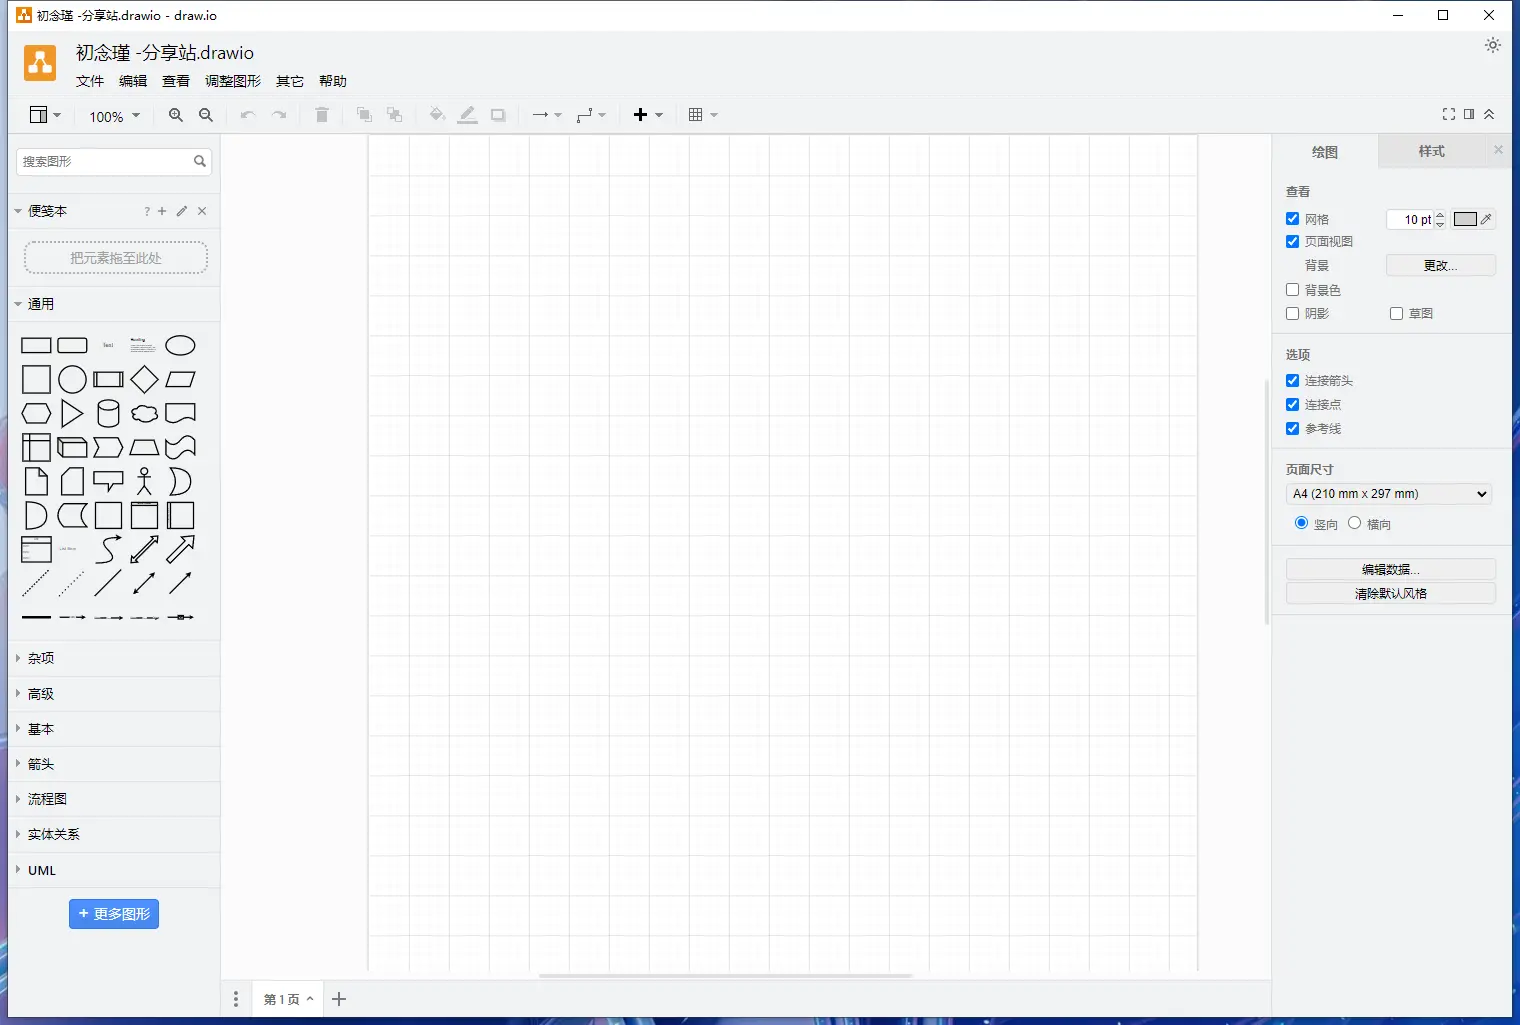Viewport: 1520px width, 1025px height.
Task: Click the undo arrow icon
Action: pos(248,115)
